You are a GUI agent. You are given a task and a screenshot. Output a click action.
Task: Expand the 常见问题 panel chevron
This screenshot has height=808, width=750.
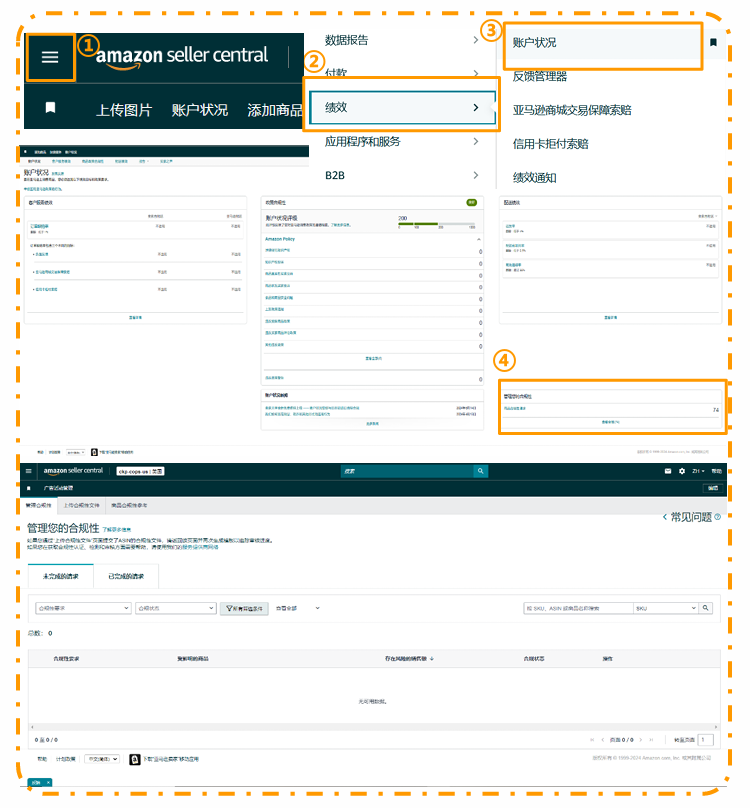[664, 517]
